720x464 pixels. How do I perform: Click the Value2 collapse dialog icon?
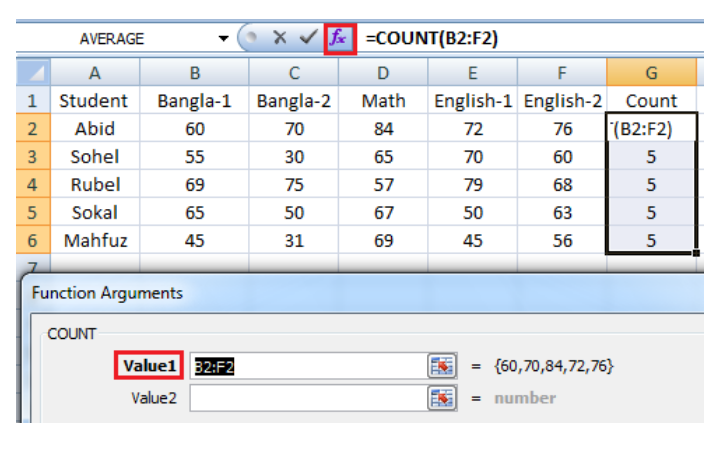pos(441,398)
